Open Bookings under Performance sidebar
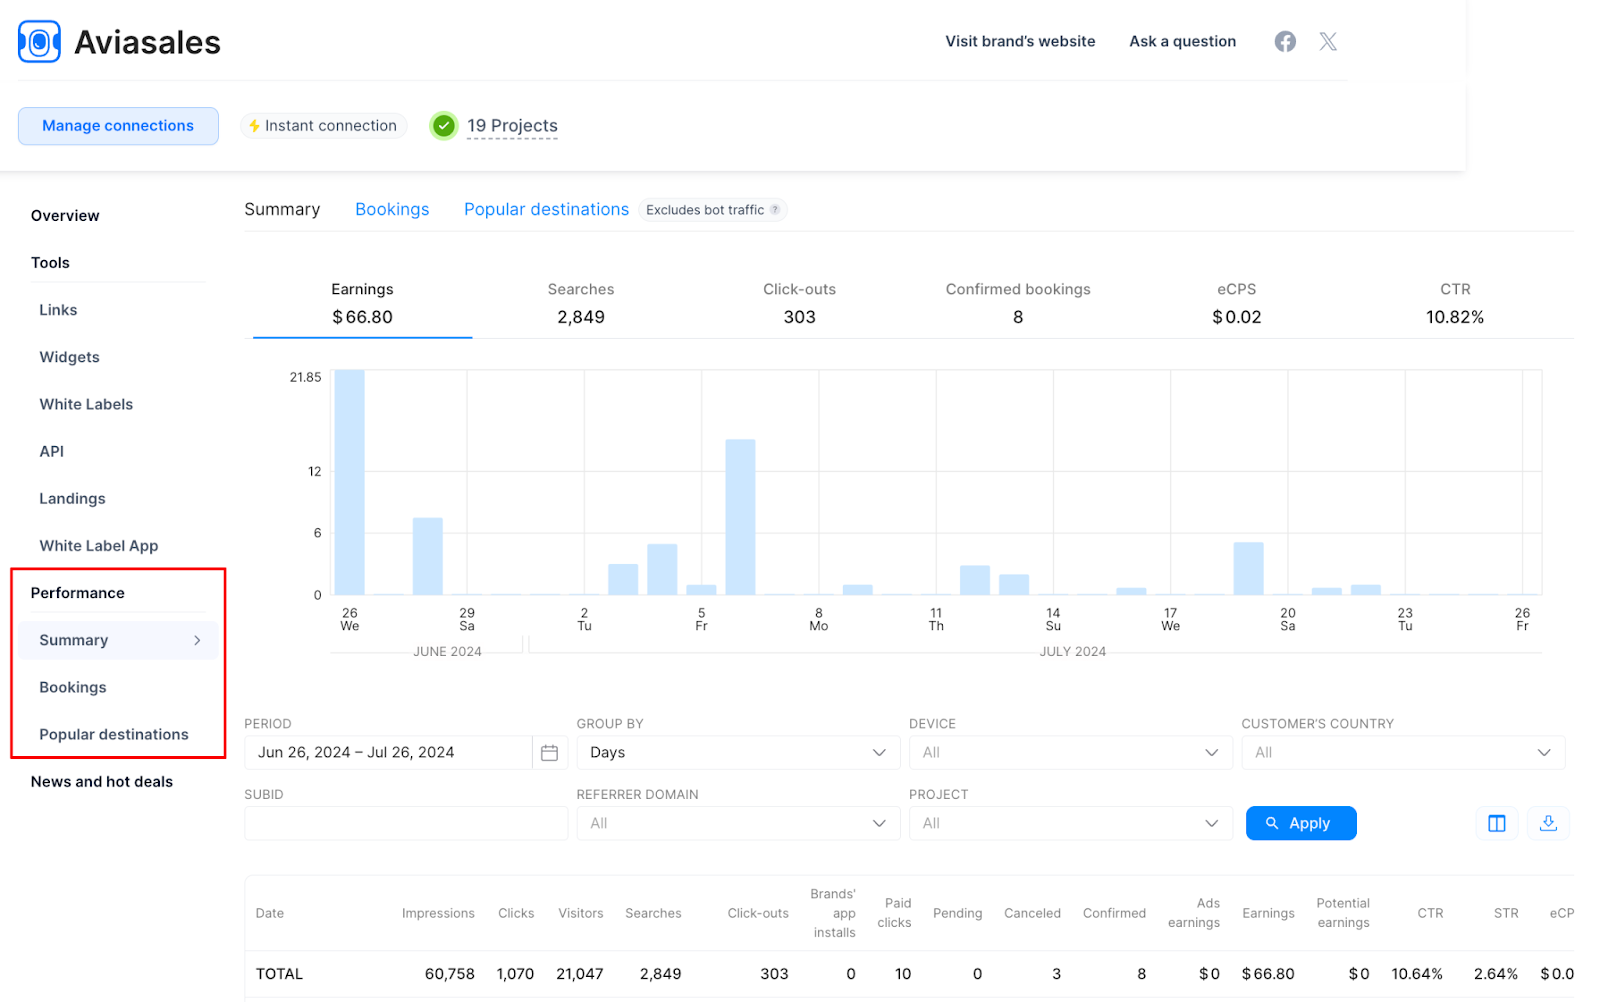Image resolution: width=1600 pixels, height=1002 pixels. pos(73,687)
